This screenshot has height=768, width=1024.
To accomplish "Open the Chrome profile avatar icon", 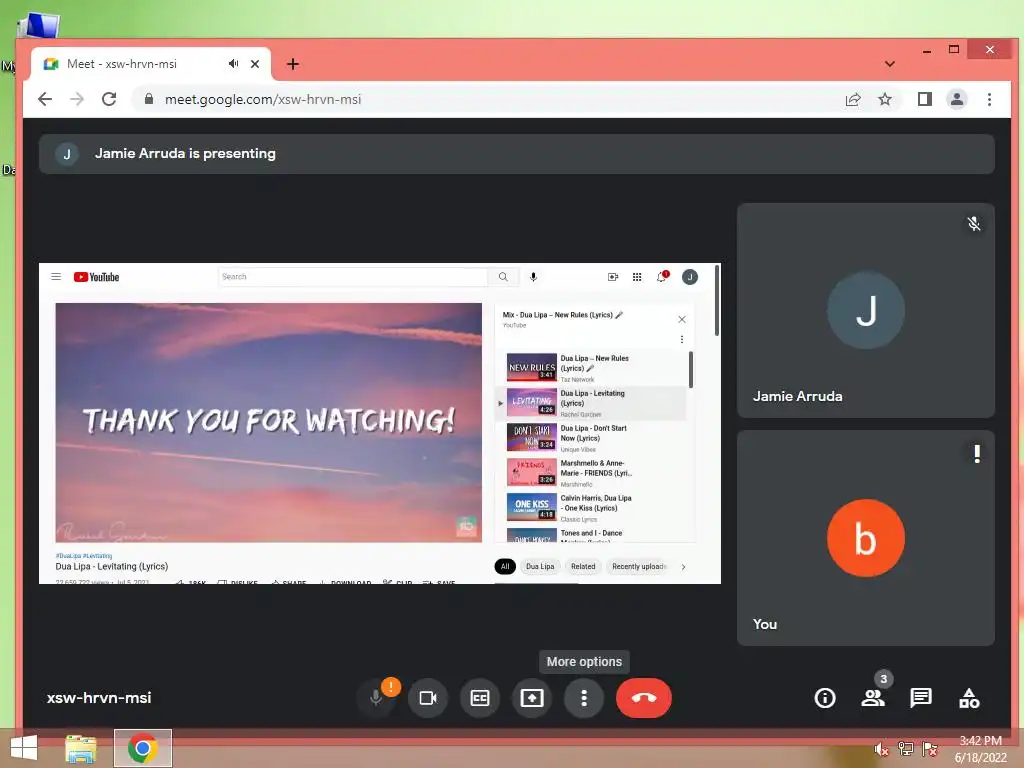I will (957, 99).
